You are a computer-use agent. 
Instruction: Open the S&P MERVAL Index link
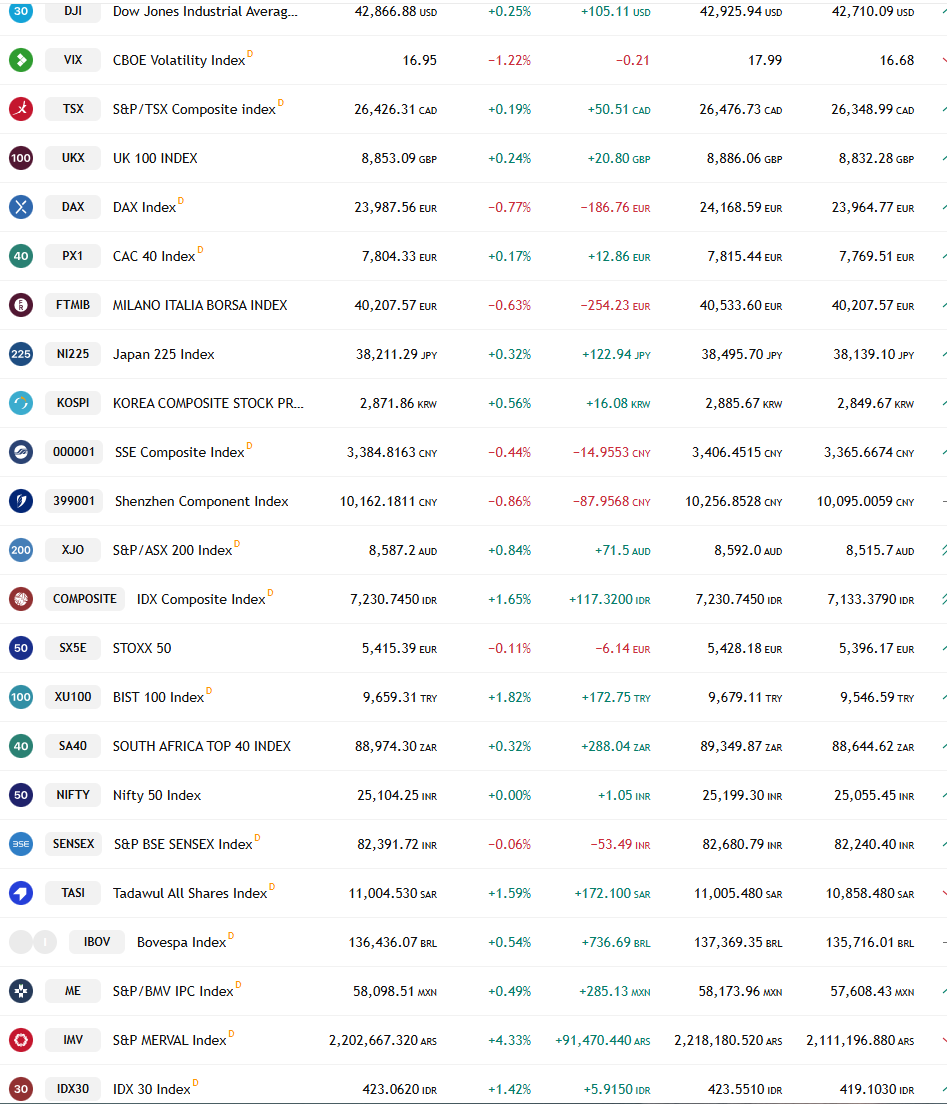[x=170, y=1041]
